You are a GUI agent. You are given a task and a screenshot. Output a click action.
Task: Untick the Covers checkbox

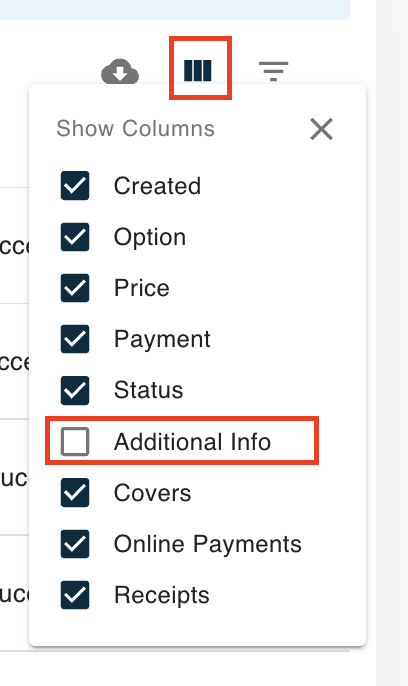(75, 493)
